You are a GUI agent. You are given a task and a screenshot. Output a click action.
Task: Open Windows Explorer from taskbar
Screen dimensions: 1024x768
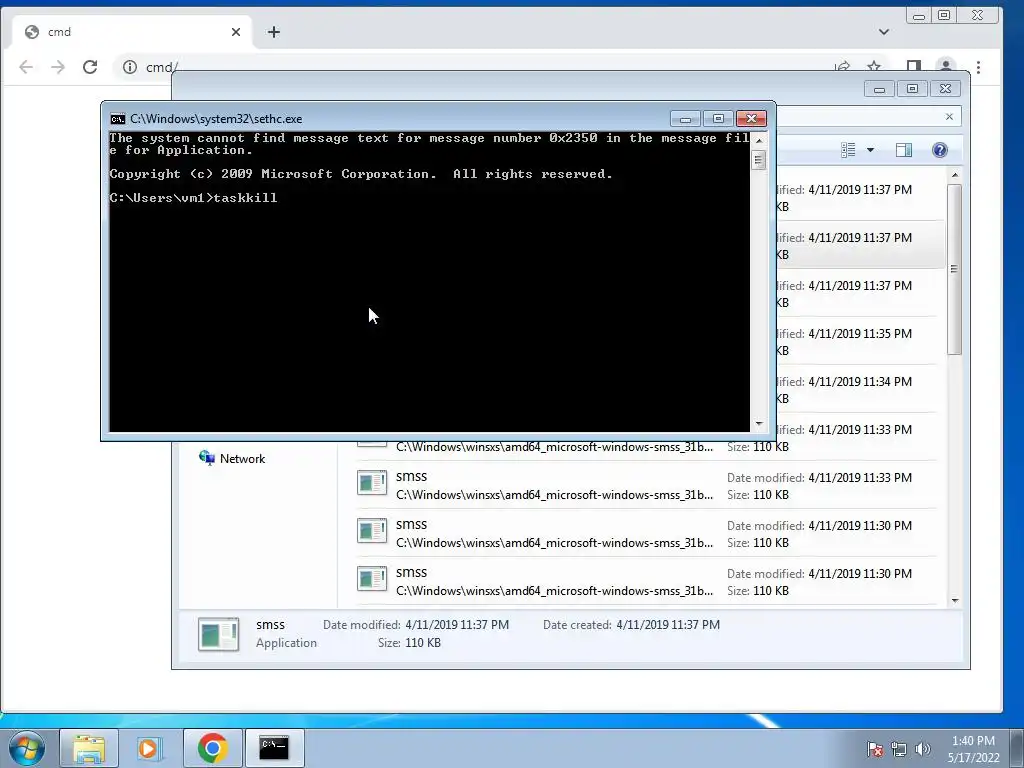[89, 748]
